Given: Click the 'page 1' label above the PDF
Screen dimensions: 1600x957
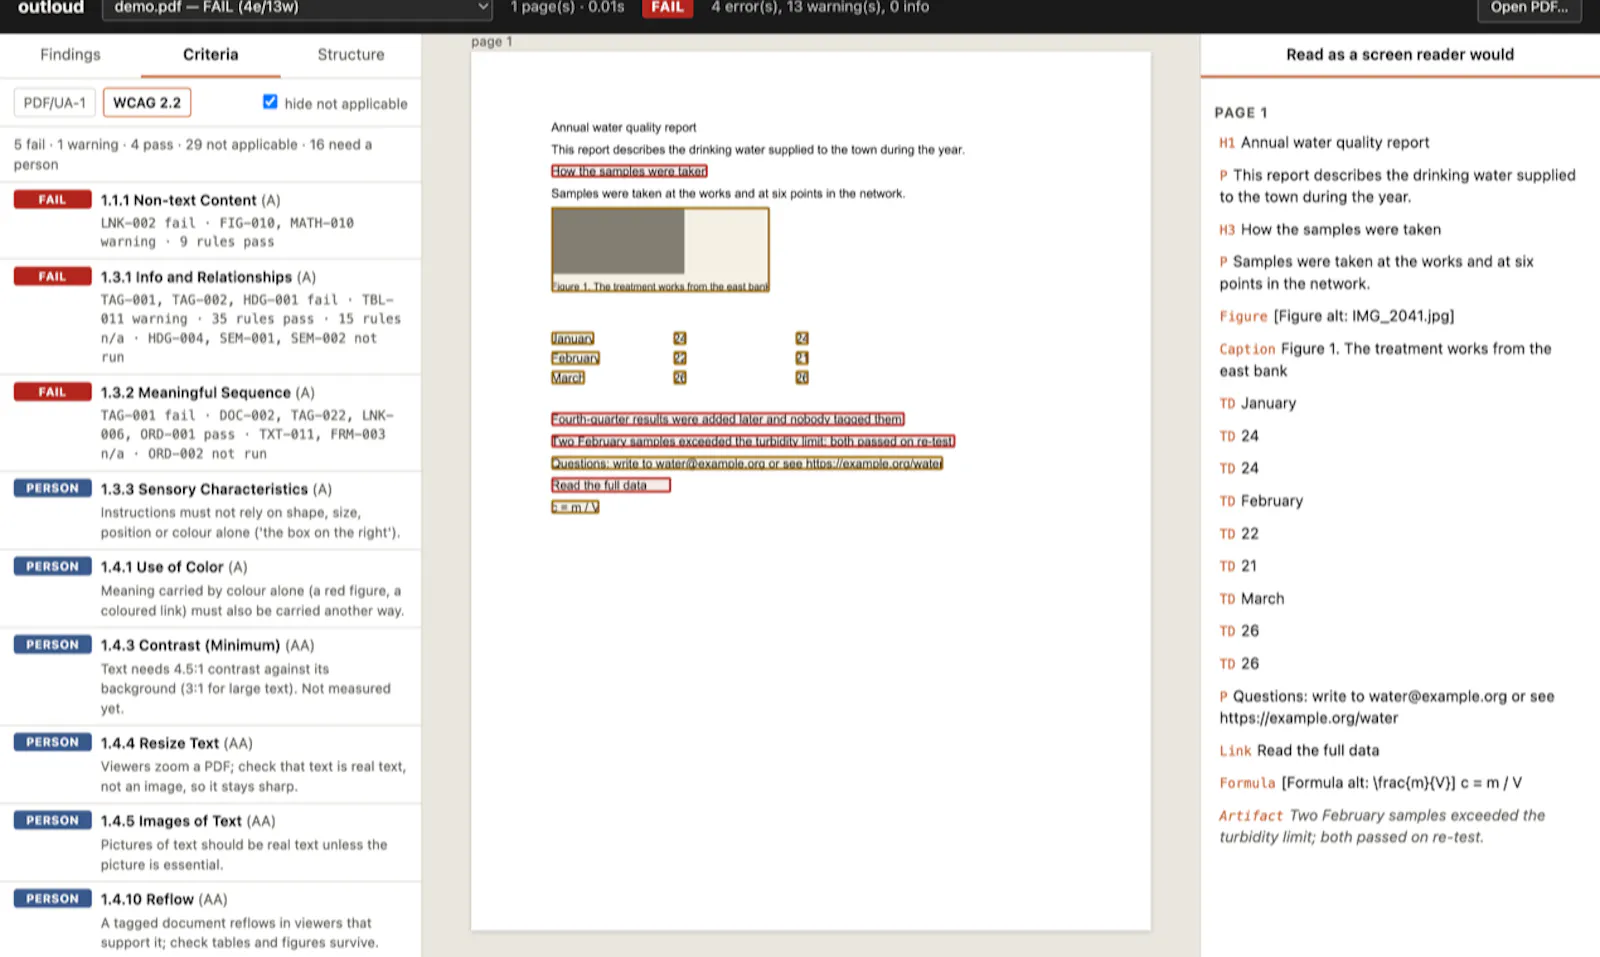Looking at the screenshot, I should pyautogui.click(x=492, y=42).
